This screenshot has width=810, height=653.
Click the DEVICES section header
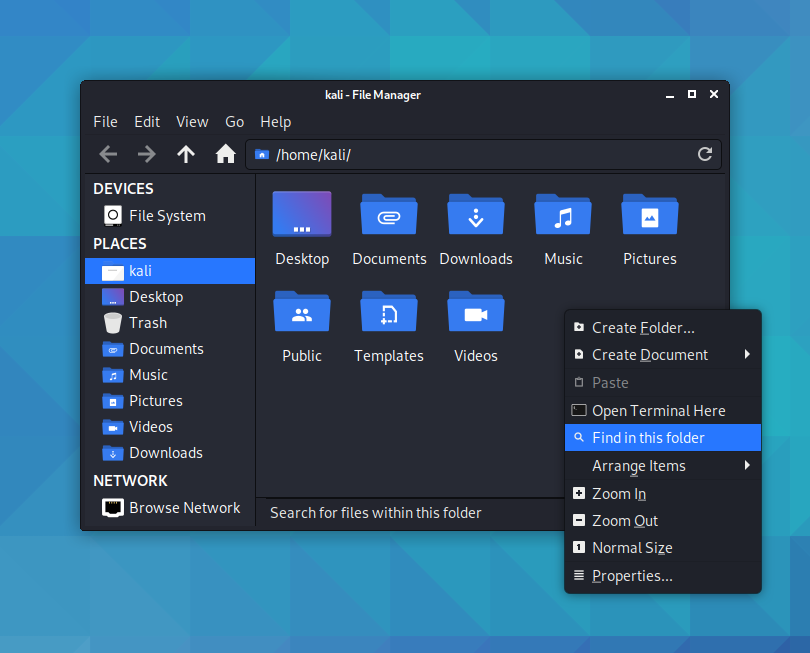[x=123, y=189]
